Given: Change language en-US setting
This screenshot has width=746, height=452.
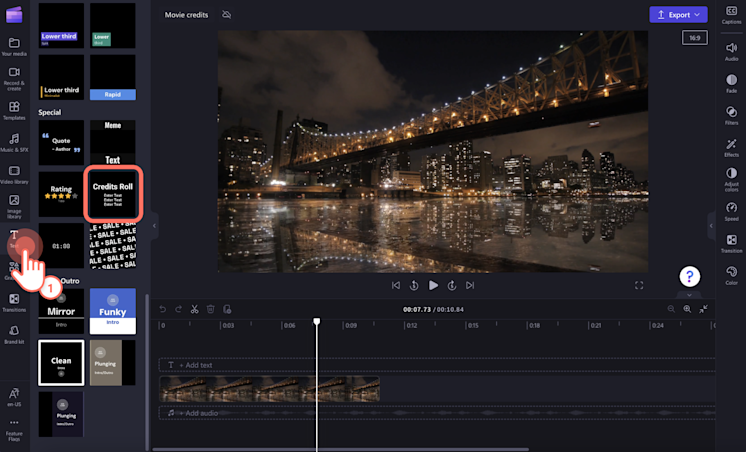Looking at the screenshot, I should pyautogui.click(x=14, y=397).
